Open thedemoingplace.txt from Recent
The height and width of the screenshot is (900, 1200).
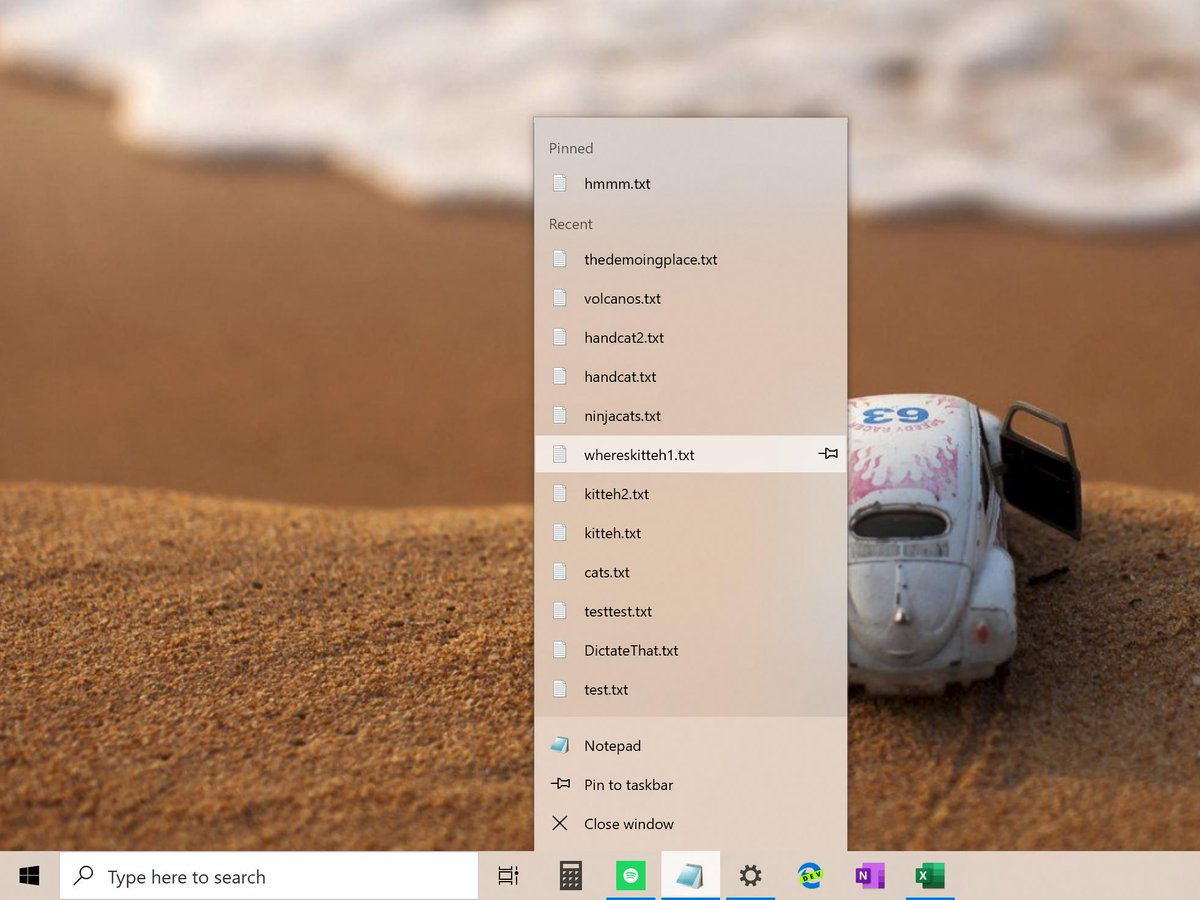click(x=651, y=259)
